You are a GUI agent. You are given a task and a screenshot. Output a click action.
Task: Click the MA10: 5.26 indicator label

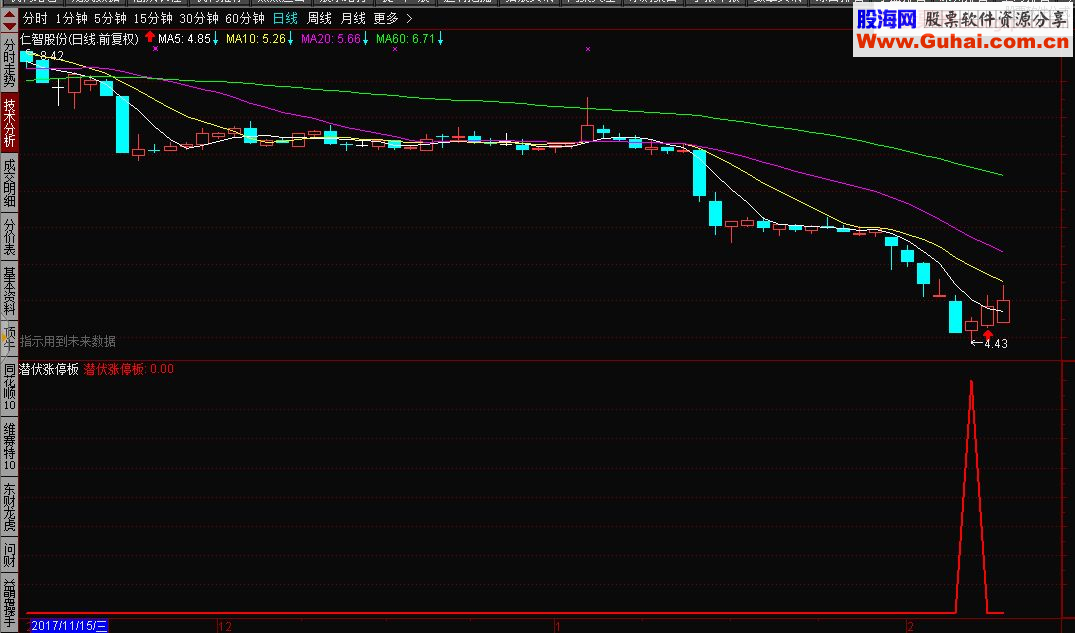point(256,39)
